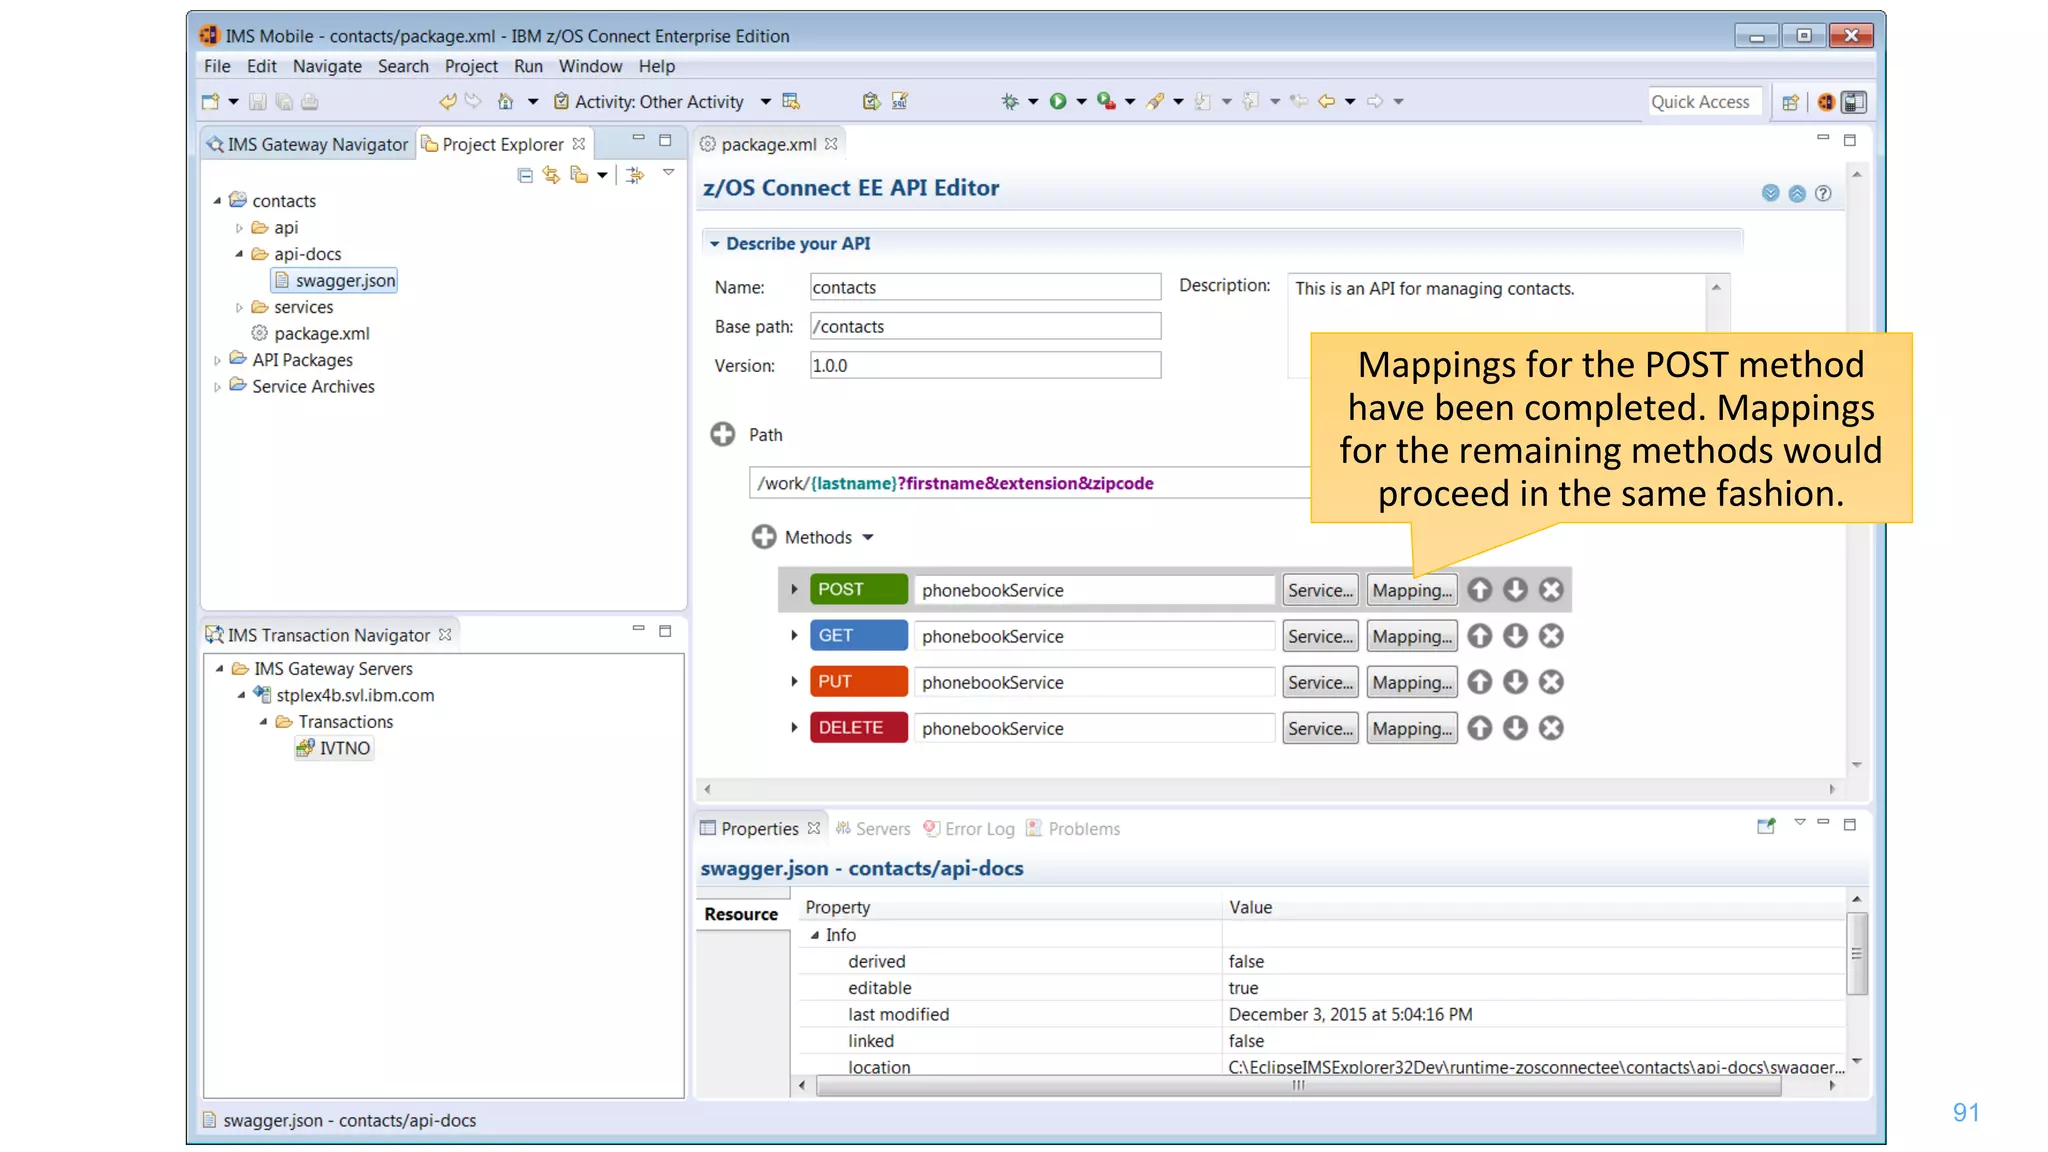The image size is (2048, 1152).
Task: Click the add Methods plus icon
Action: [763, 537]
